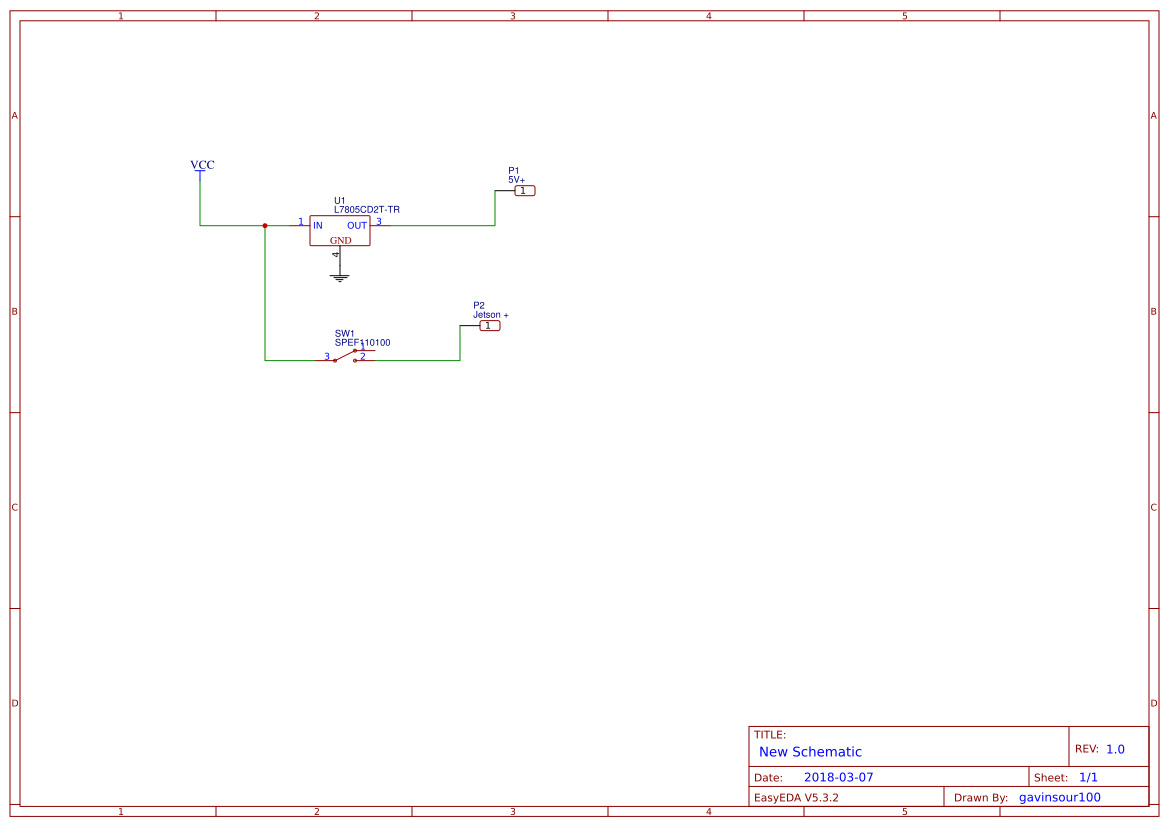Select the GND ground symbol below U1

click(340, 277)
